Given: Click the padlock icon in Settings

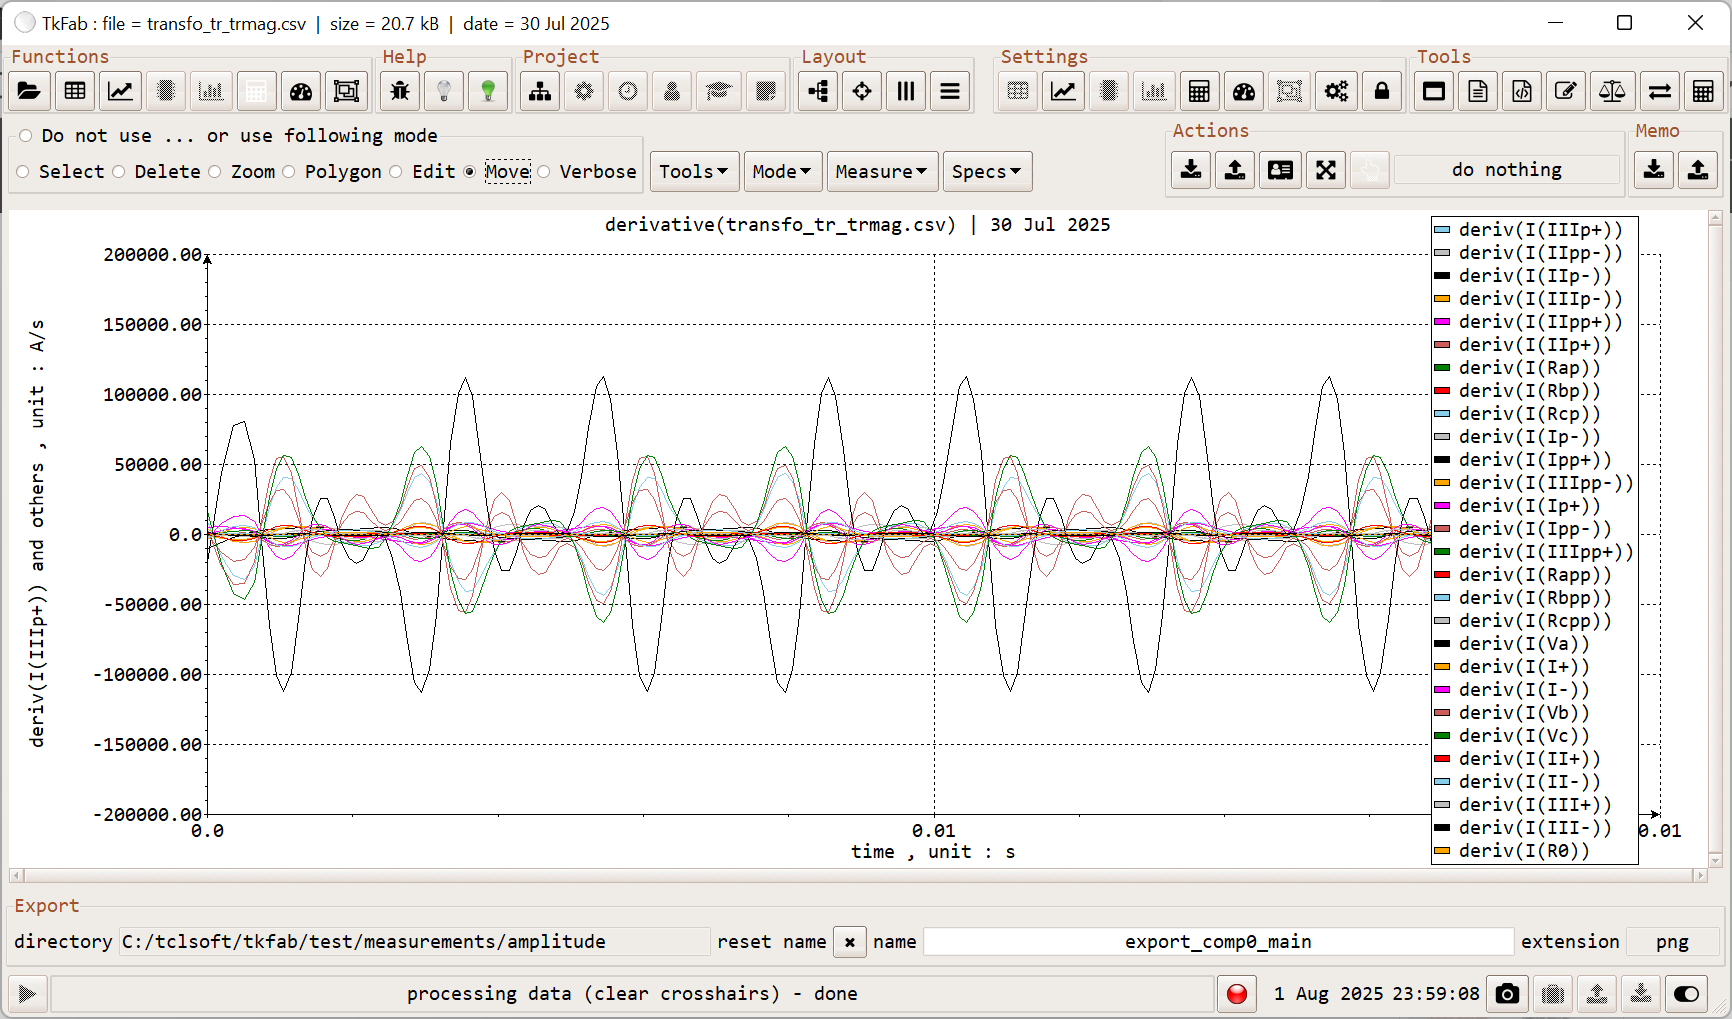Looking at the screenshot, I should [1381, 92].
